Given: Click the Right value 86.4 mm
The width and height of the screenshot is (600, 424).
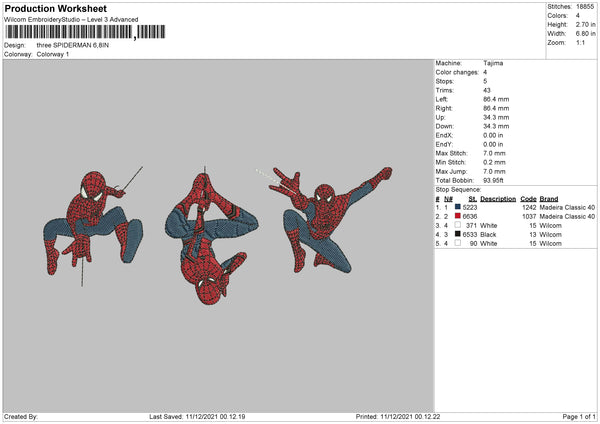Looking at the screenshot, I should tap(496, 108).
